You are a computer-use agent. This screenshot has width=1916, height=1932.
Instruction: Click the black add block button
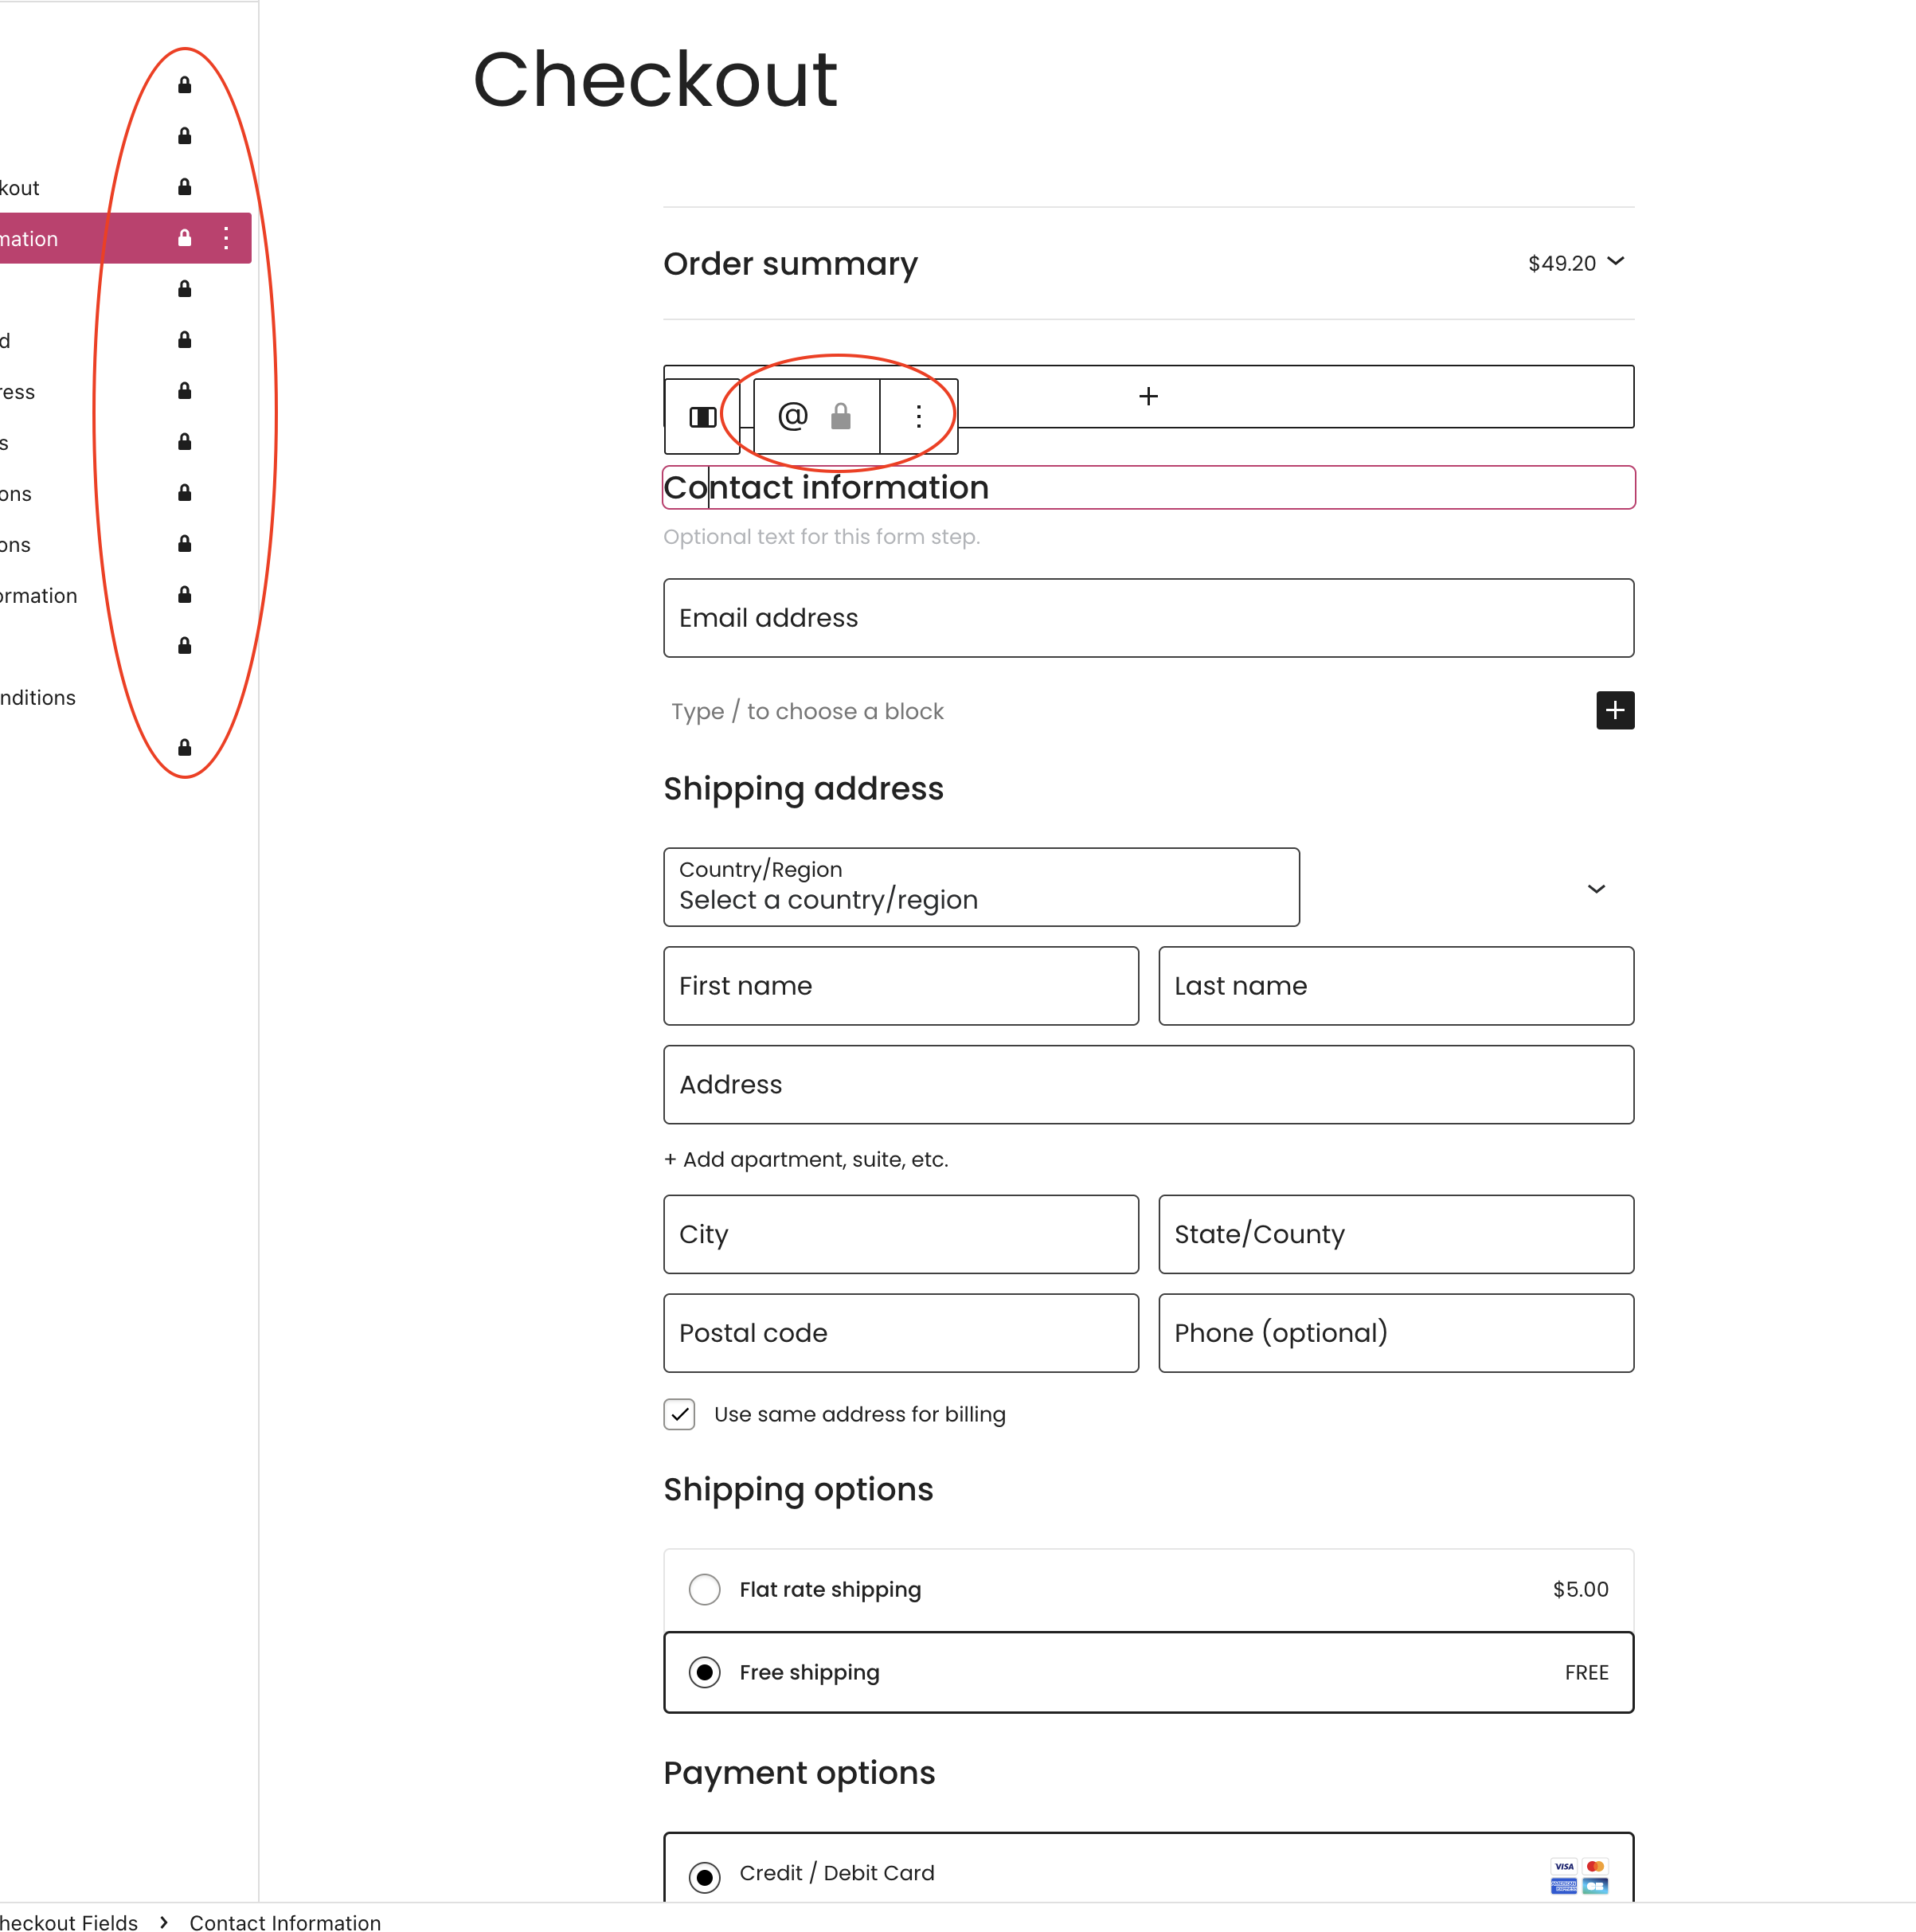point(1614,711)
